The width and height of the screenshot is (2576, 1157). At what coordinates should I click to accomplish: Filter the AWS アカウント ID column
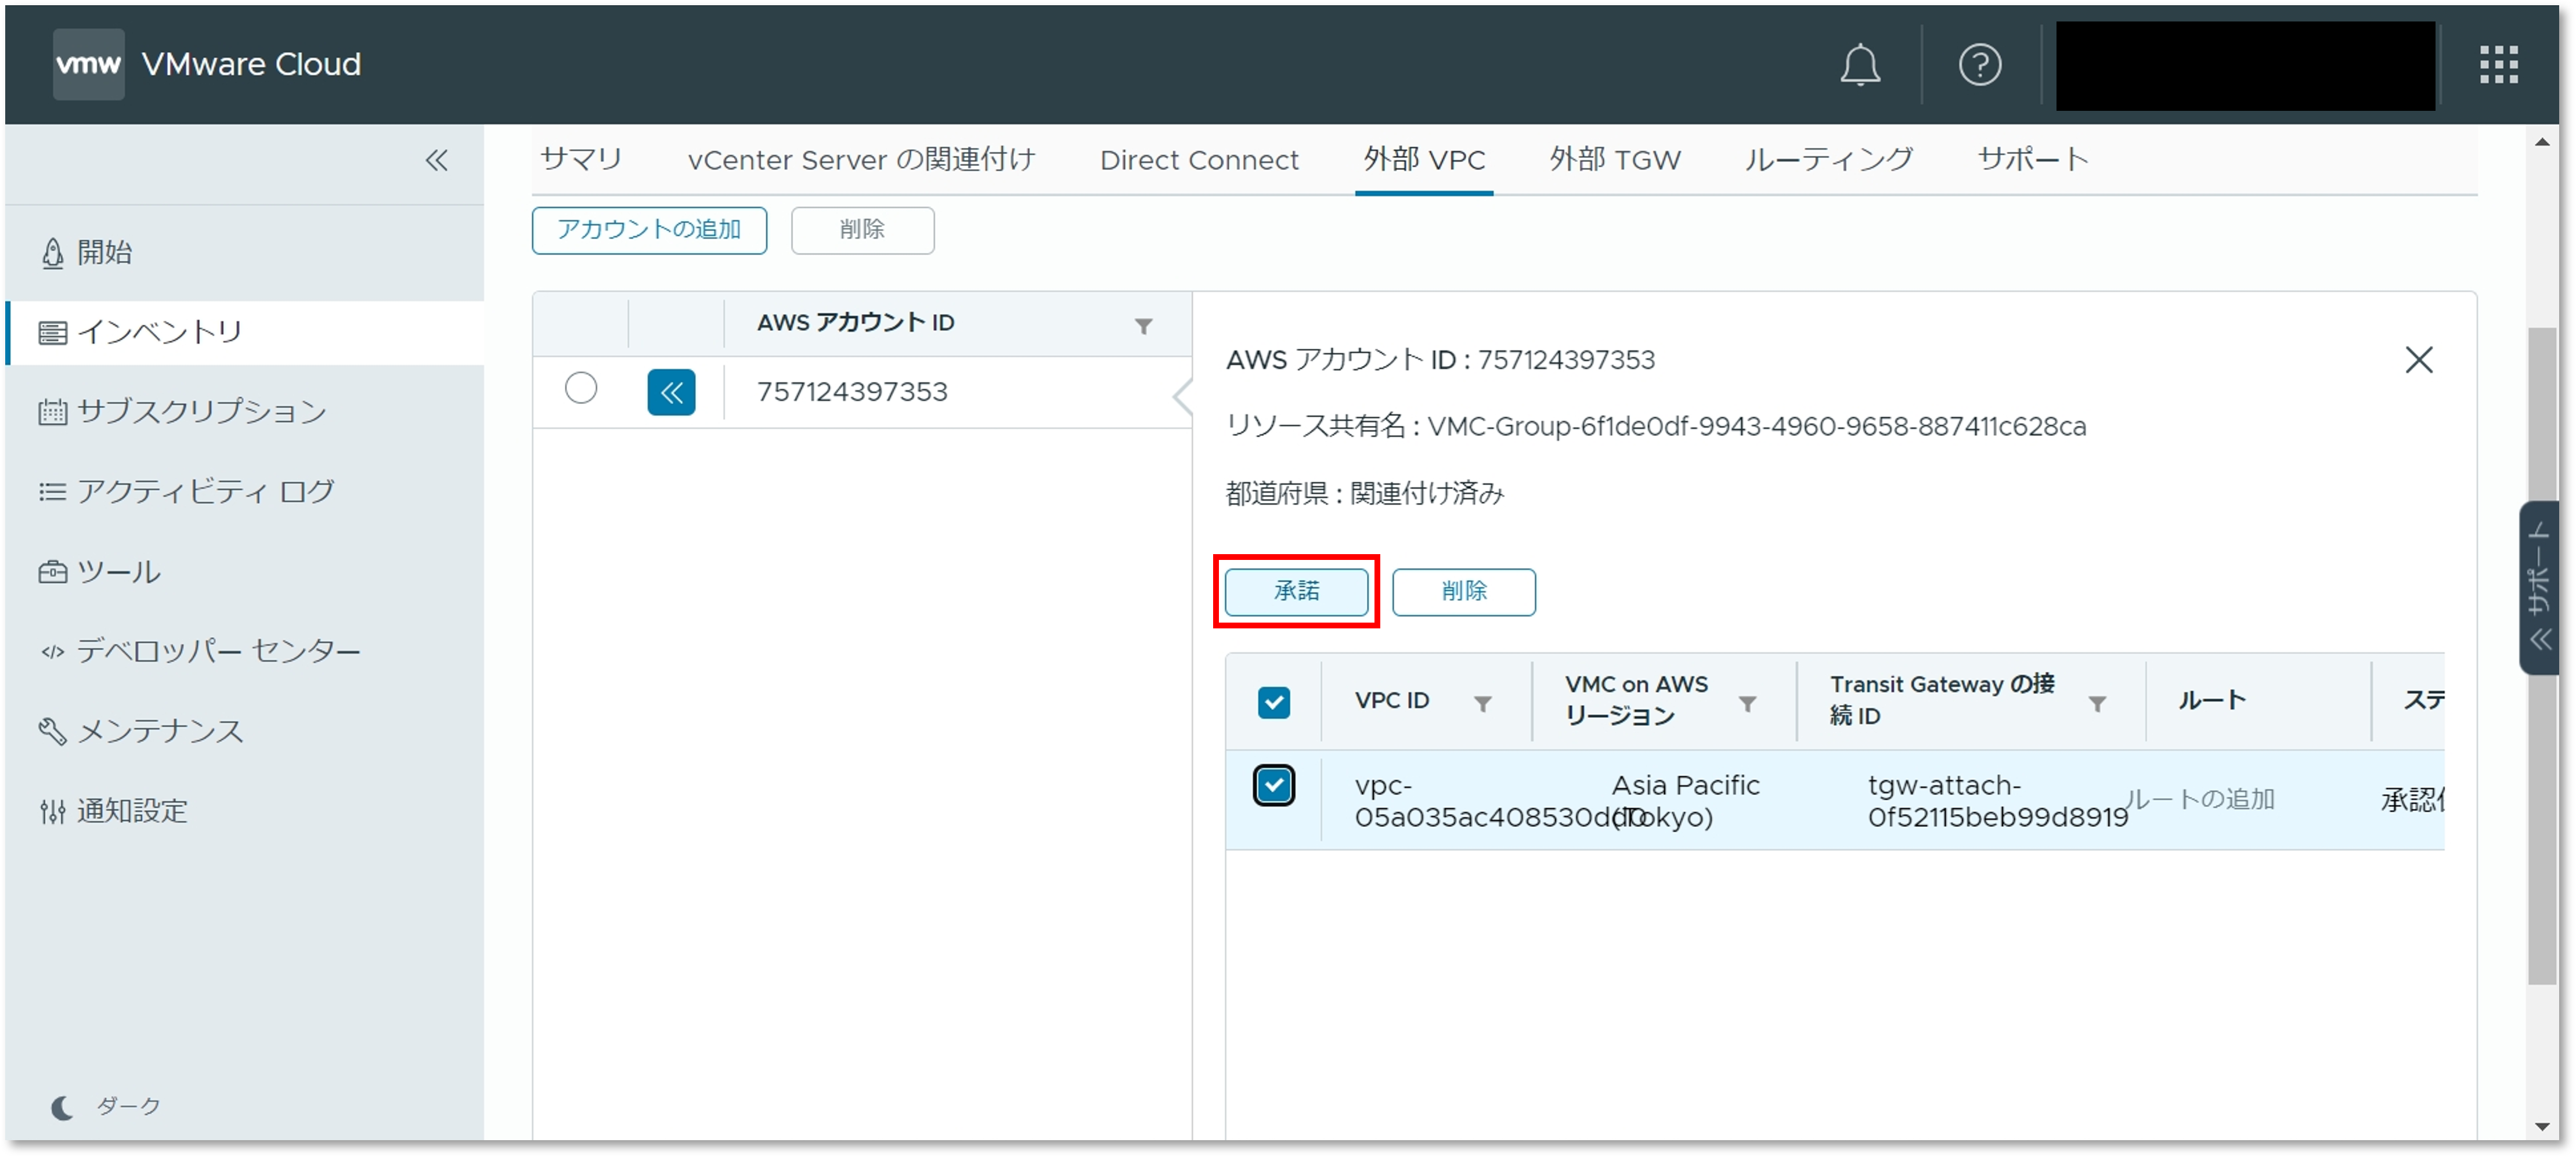[x=1143, y=326]
